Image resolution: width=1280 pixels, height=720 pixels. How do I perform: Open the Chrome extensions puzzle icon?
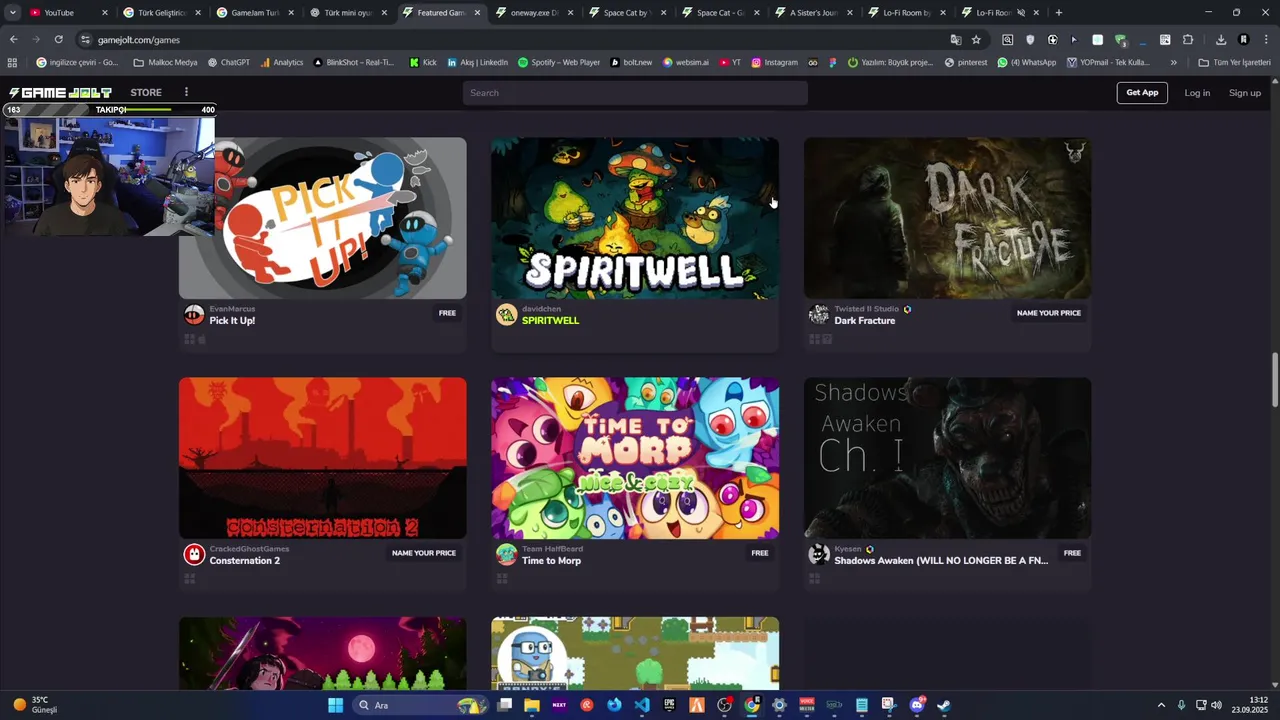(1188, 39)
